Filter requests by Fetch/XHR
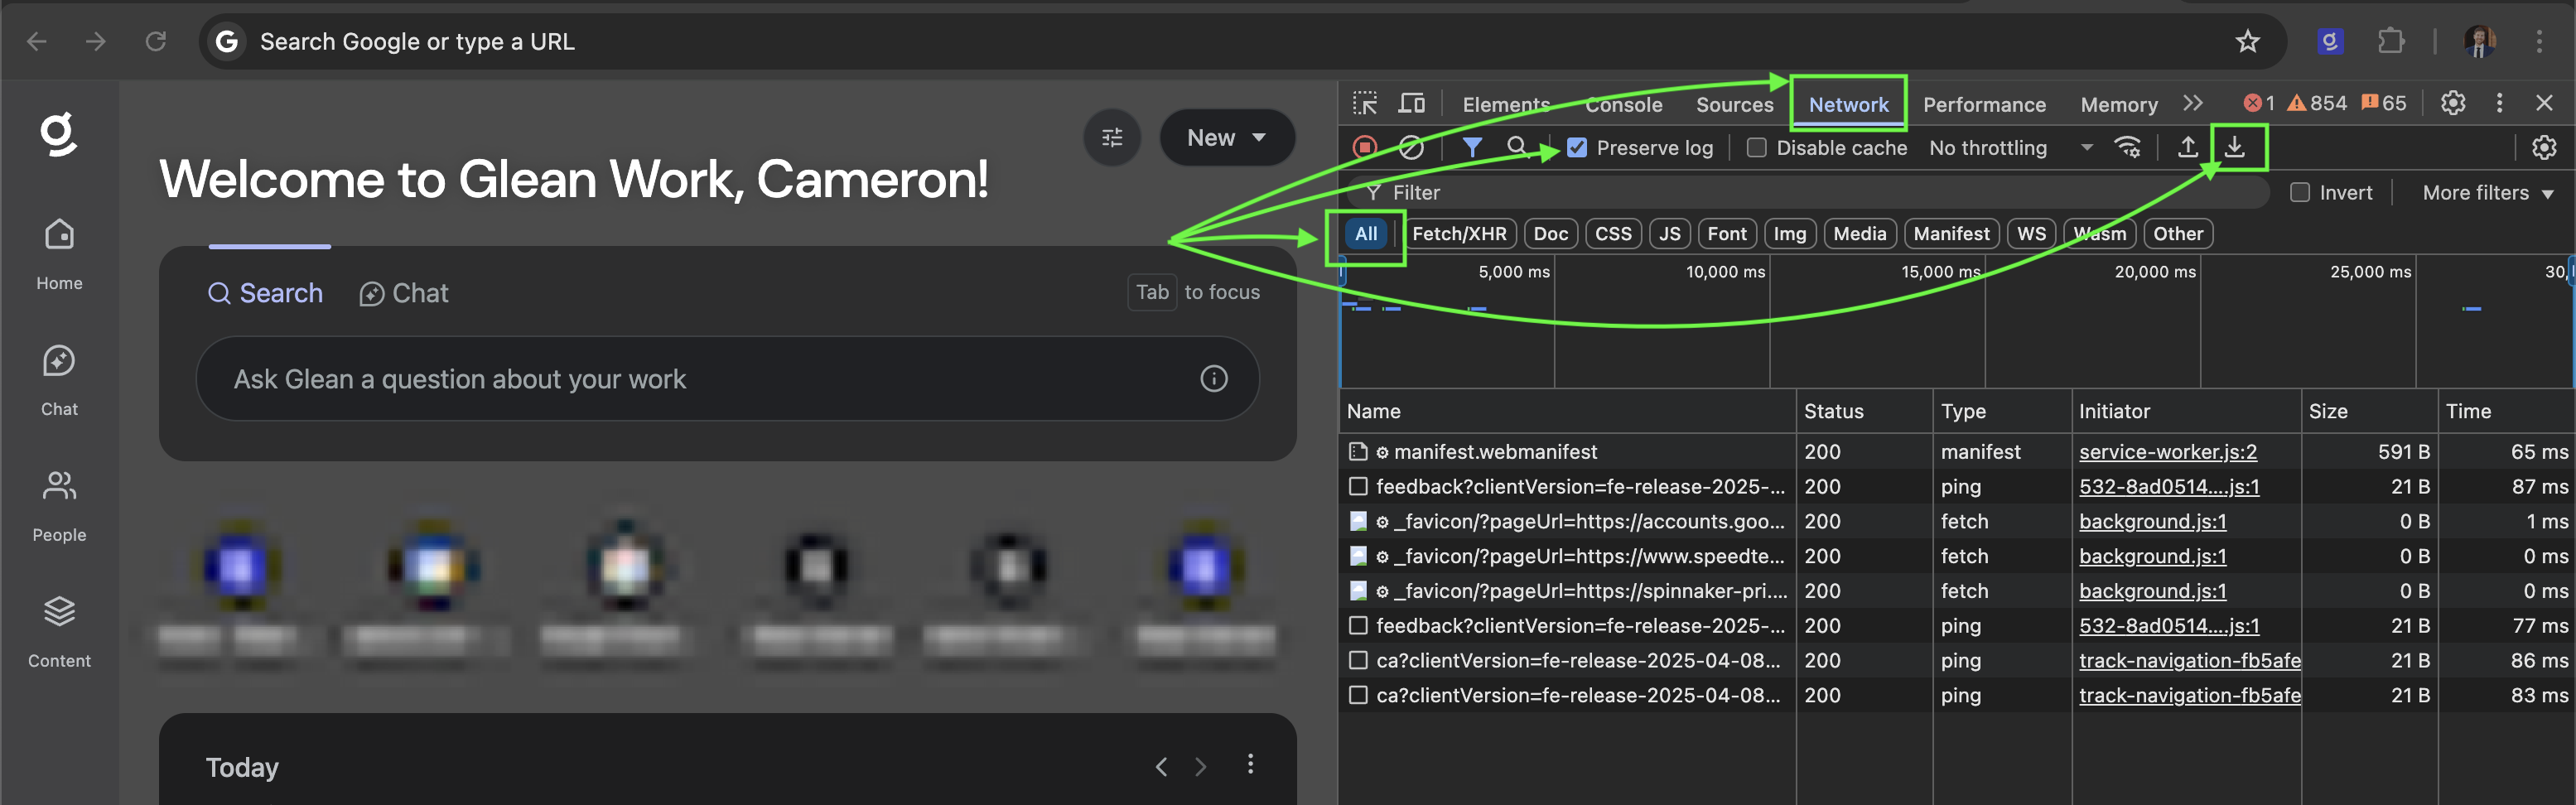Viewport: 2576px width, 805px height. pos(1458,234)
